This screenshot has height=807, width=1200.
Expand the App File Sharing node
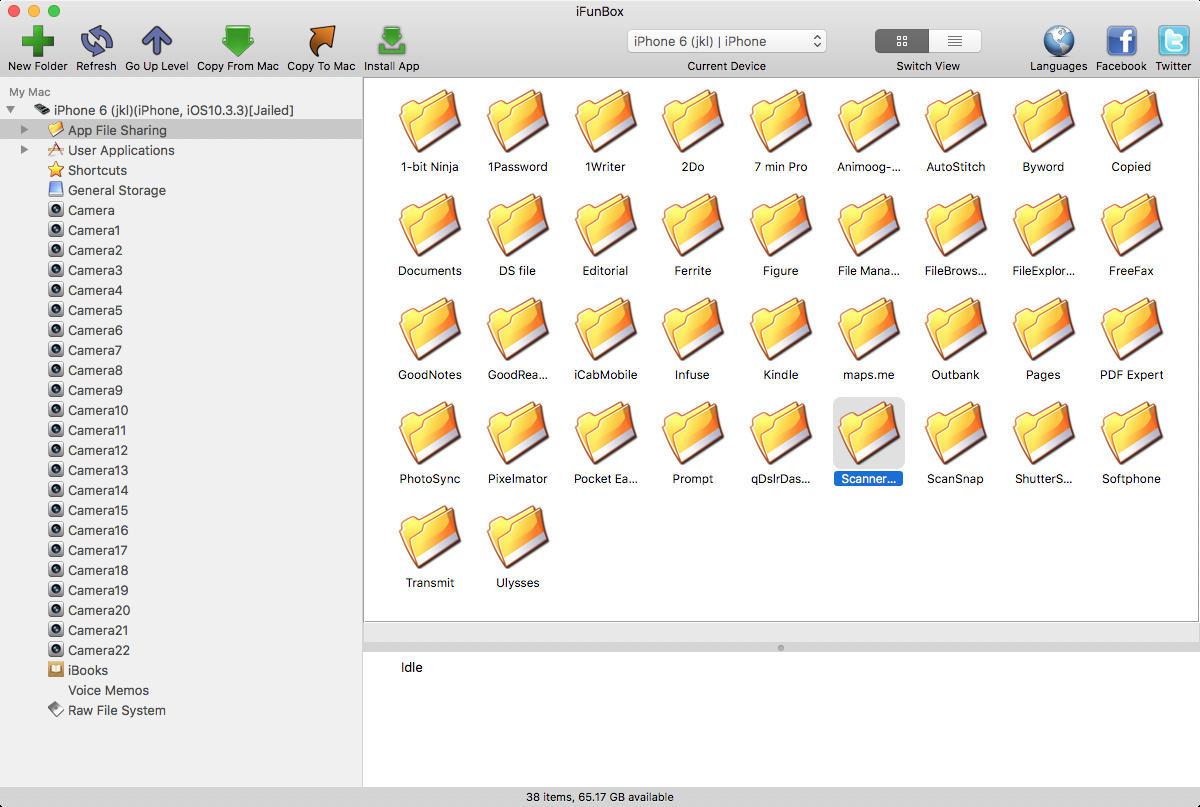pos(25,130)
